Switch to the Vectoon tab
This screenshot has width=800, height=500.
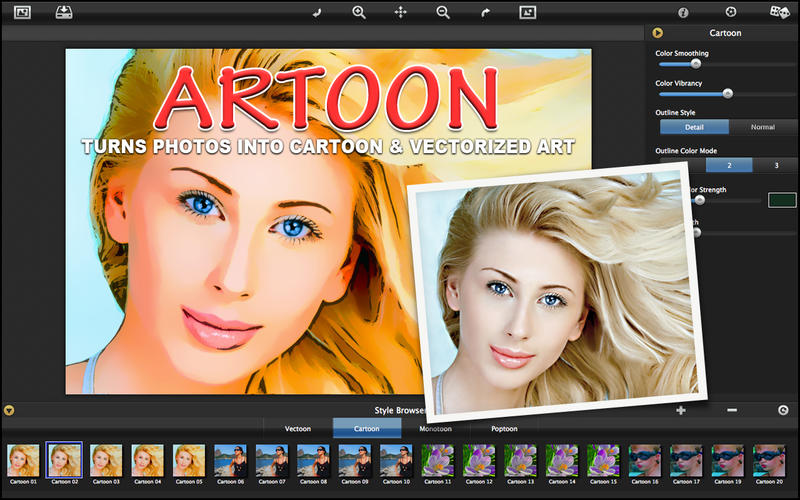click(x=298, y=429)
